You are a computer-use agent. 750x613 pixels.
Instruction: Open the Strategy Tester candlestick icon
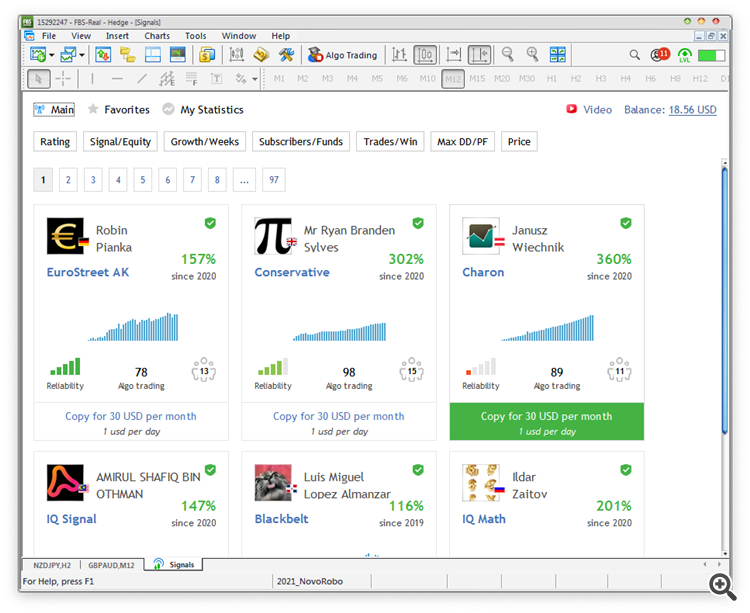tap(236, 55)
